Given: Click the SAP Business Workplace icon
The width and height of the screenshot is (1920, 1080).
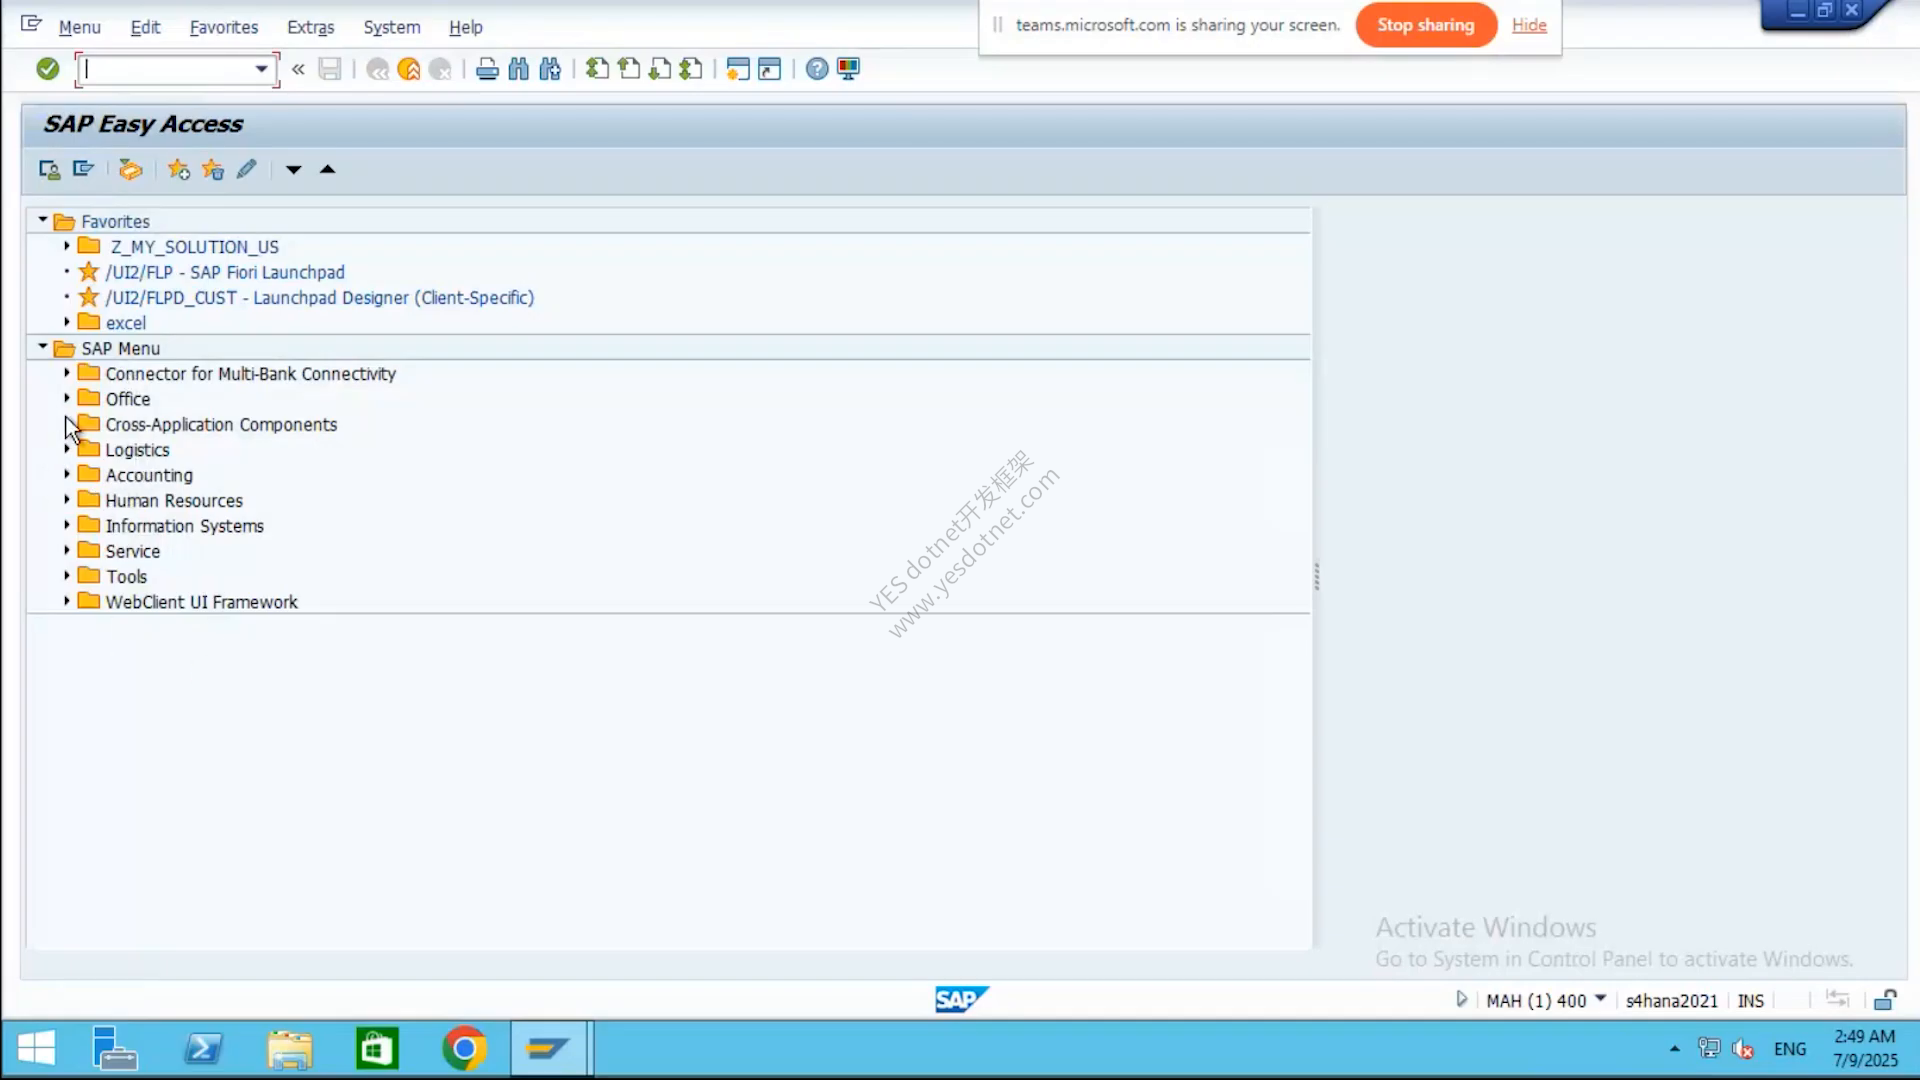Looking at the screenshot, I should click(x=130, y=170).
